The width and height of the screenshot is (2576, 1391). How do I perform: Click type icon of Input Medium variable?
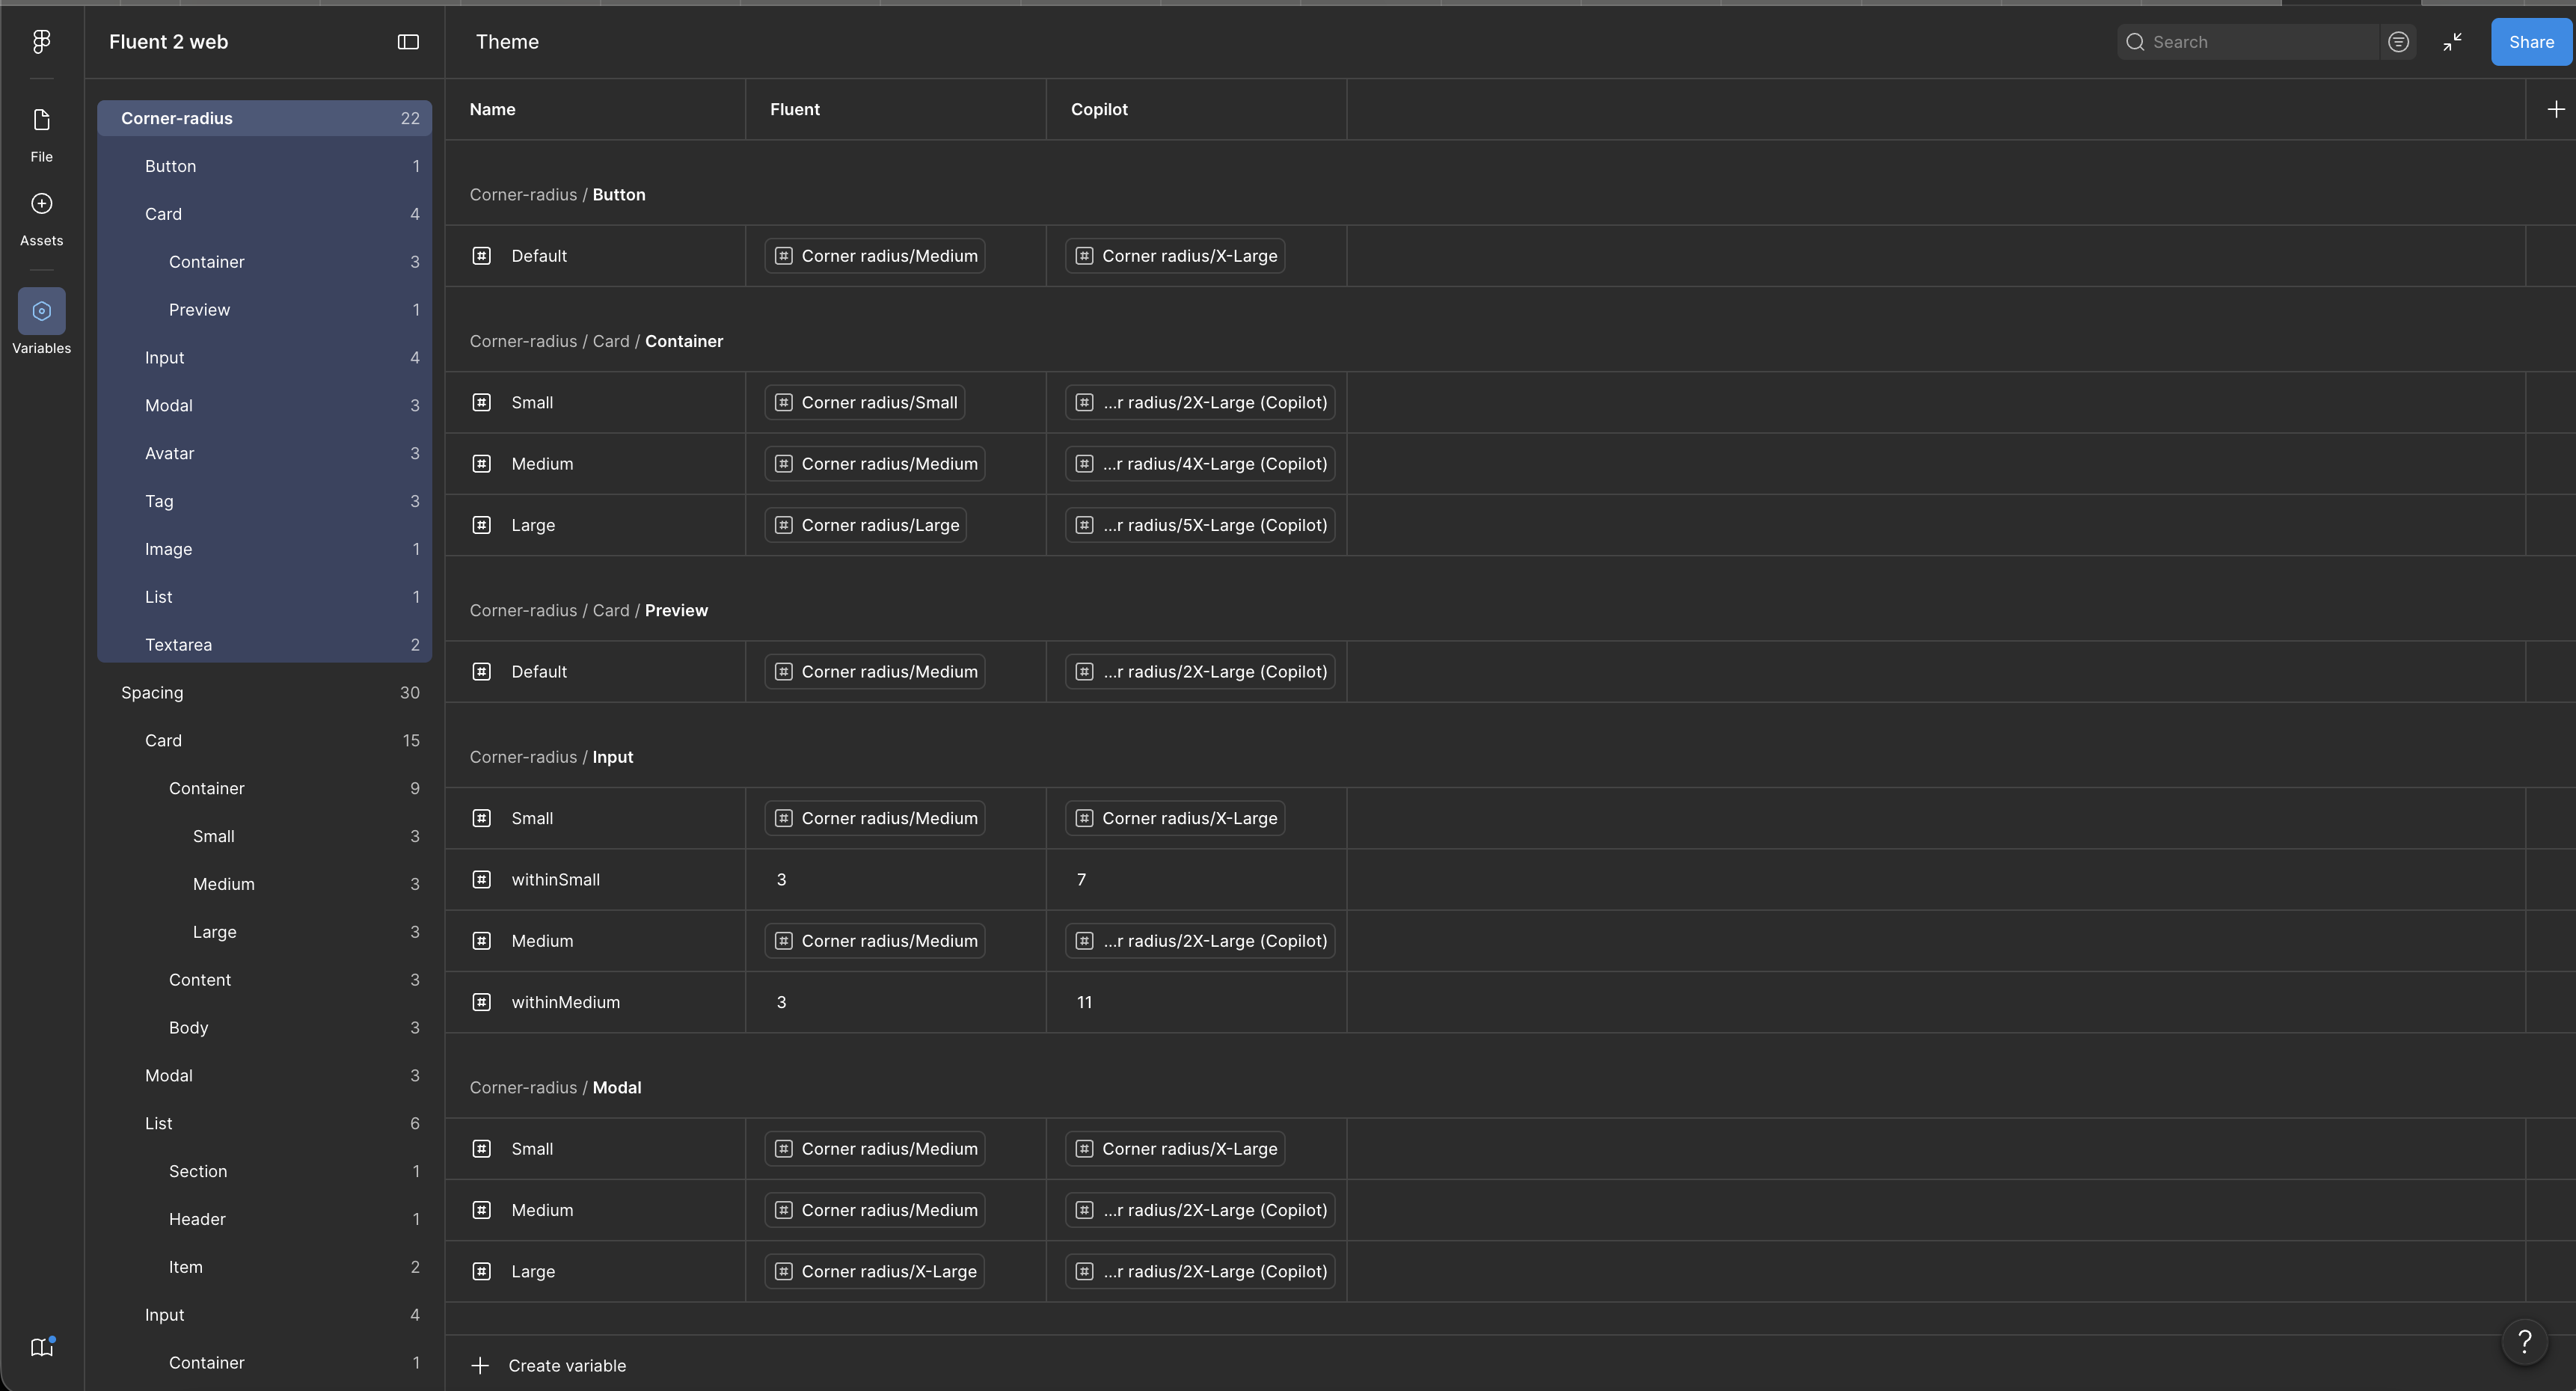click(x=481, y=941)
